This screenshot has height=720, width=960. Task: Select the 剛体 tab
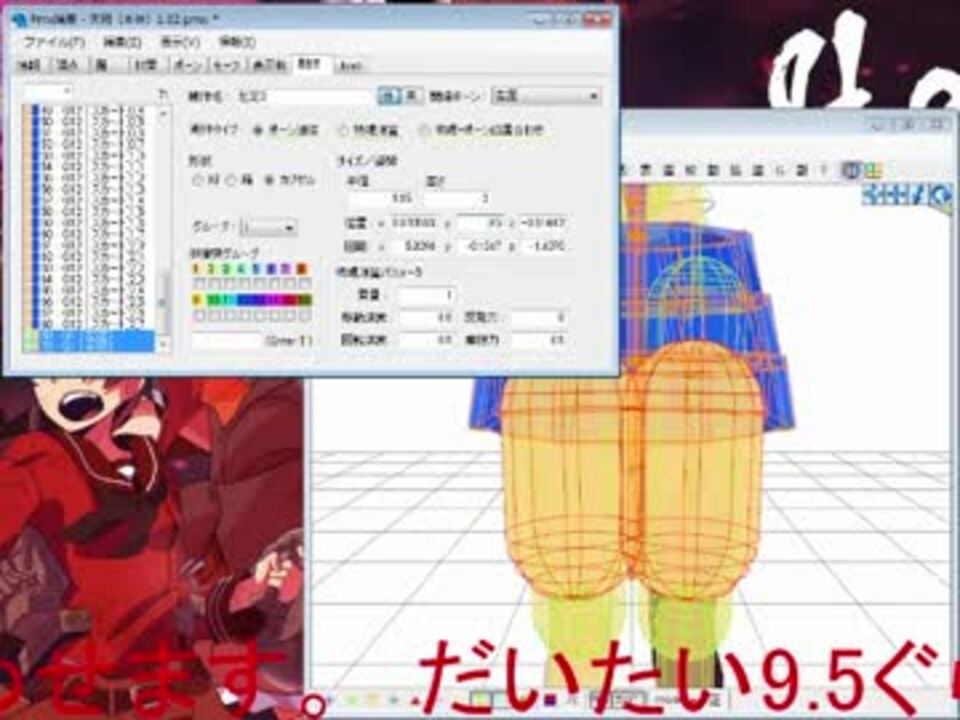pyautogui.click(x=312, y=64)
